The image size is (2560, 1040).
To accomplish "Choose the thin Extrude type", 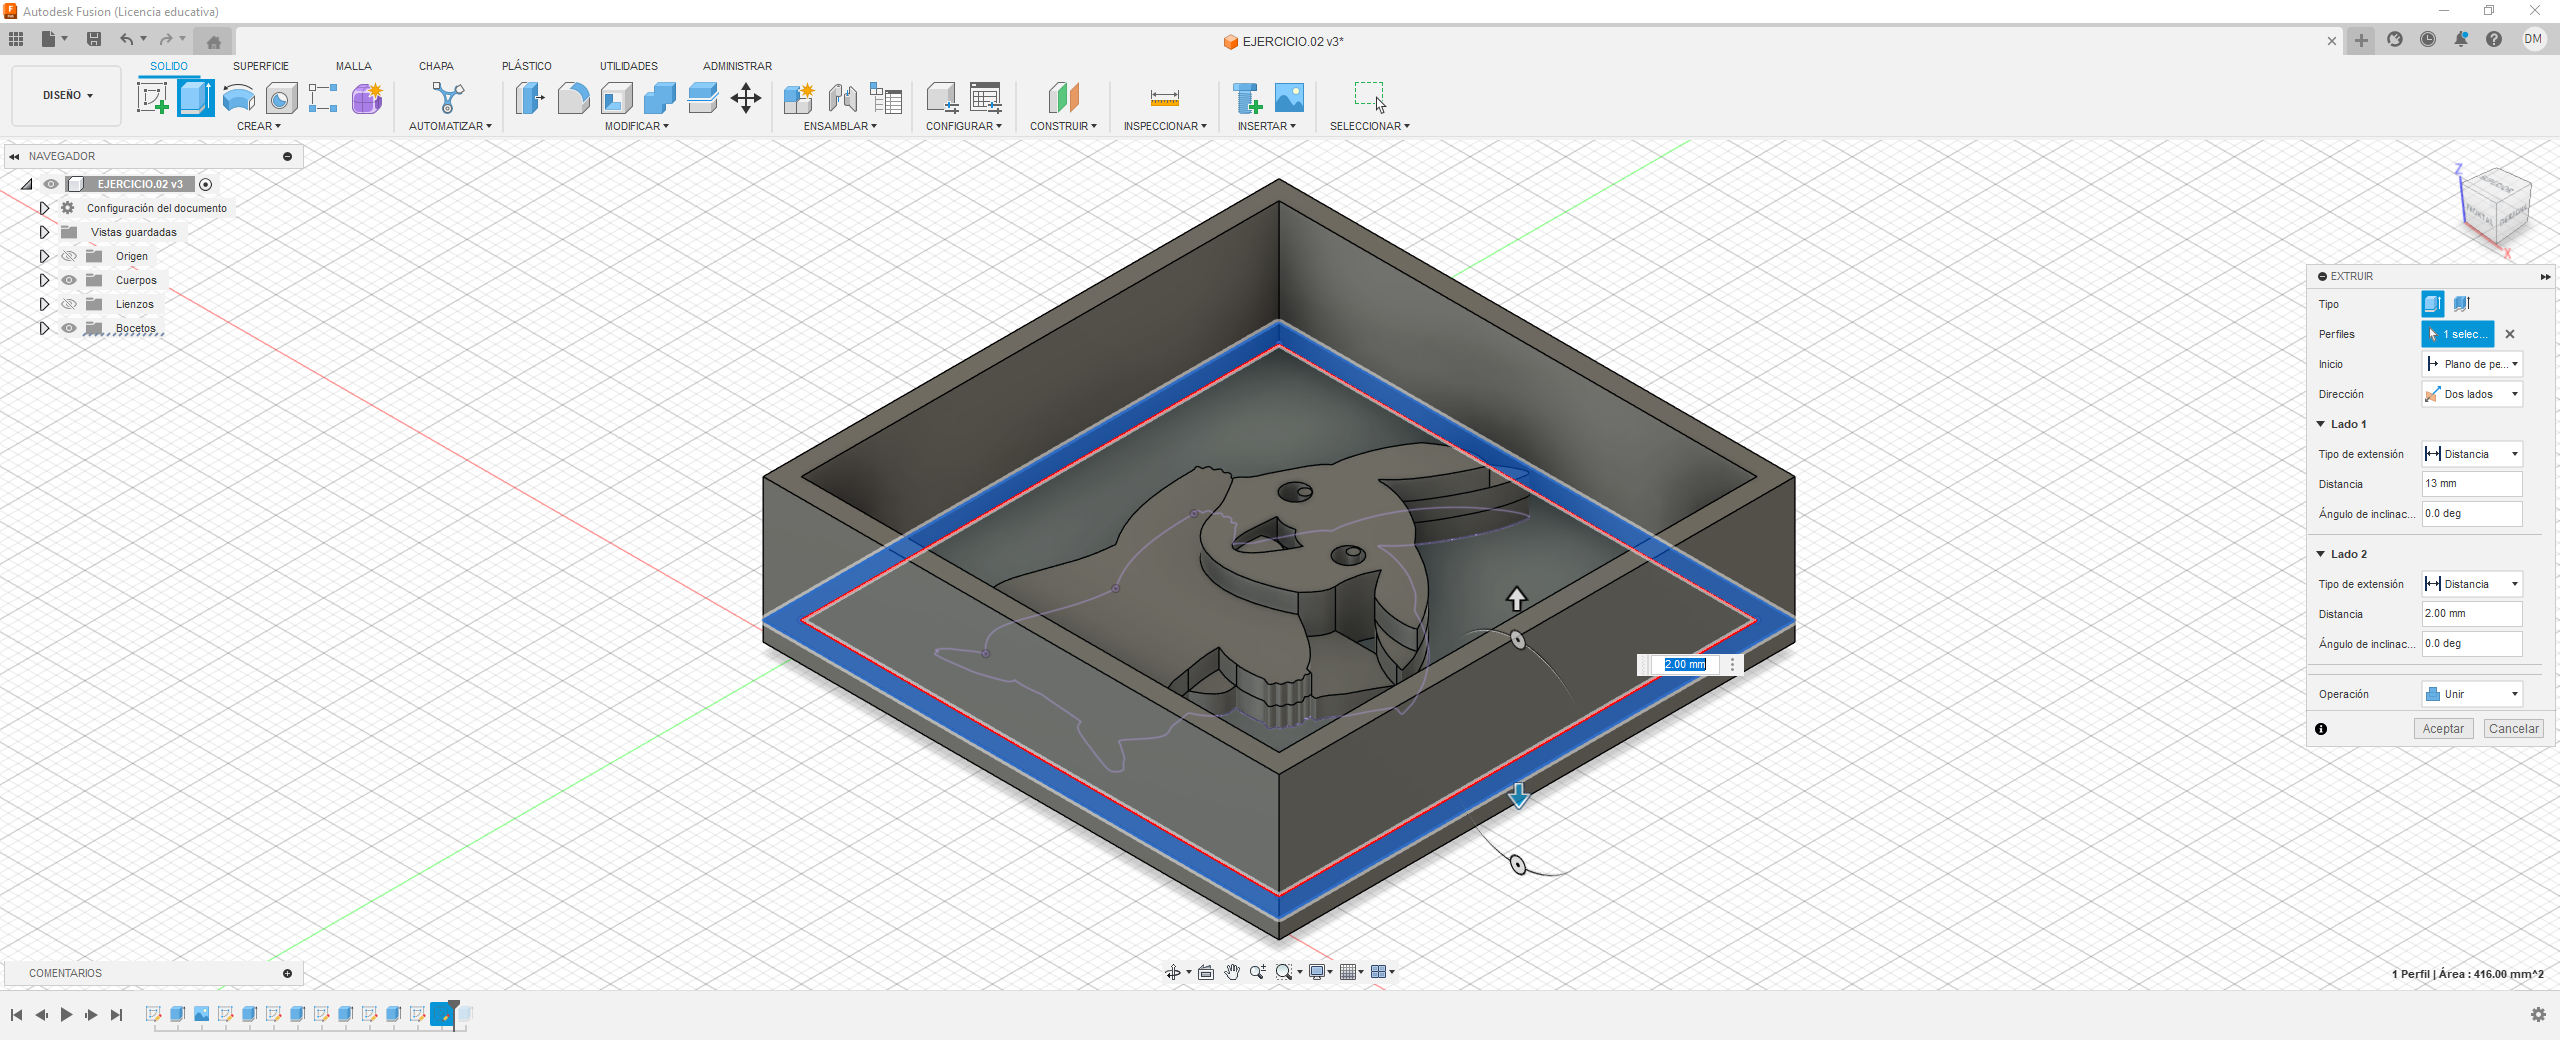I will pos(2462,304).
